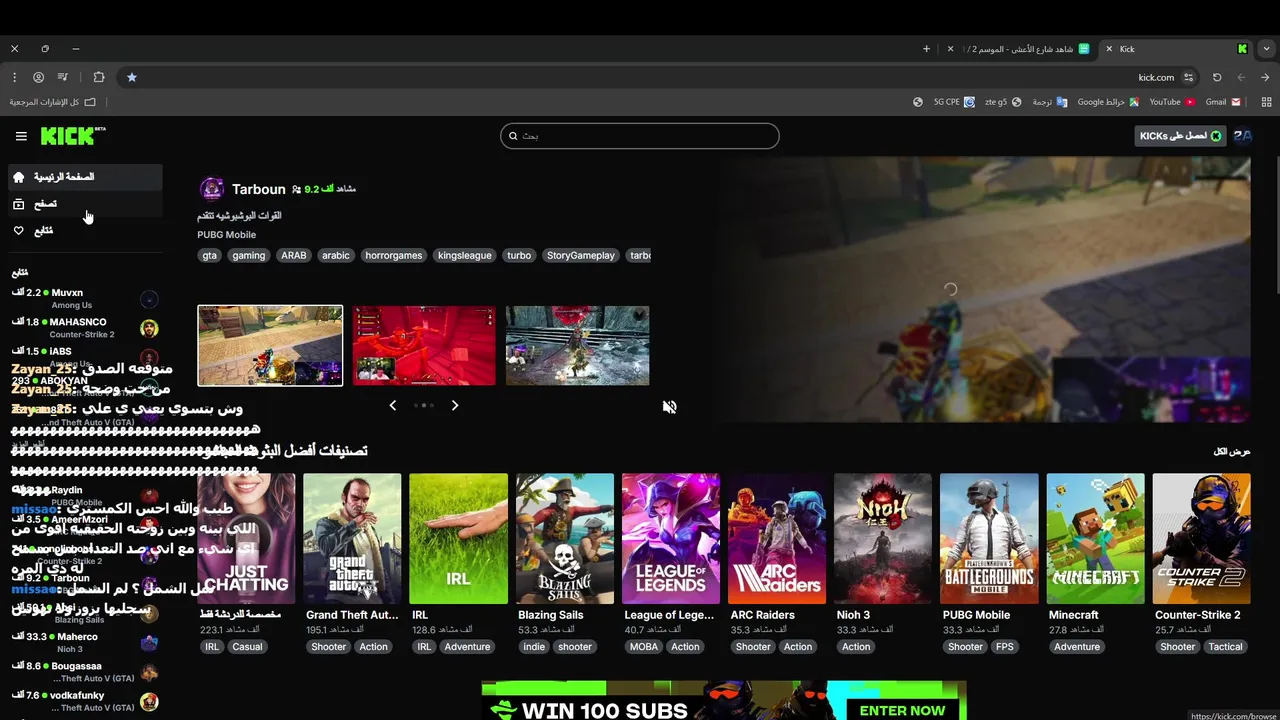Open Chrome three-dot menu
This screenshot has width=1280, height=720.
14,77
